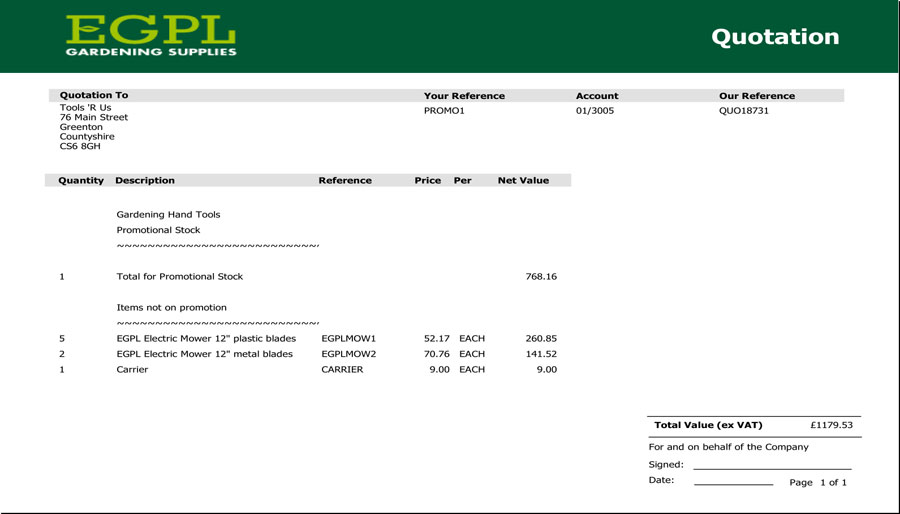The height and width of the screenshot is (514, 900).
Task: Select the 'Gardening Hand Tools' line
Action: [x=168, y=215]
